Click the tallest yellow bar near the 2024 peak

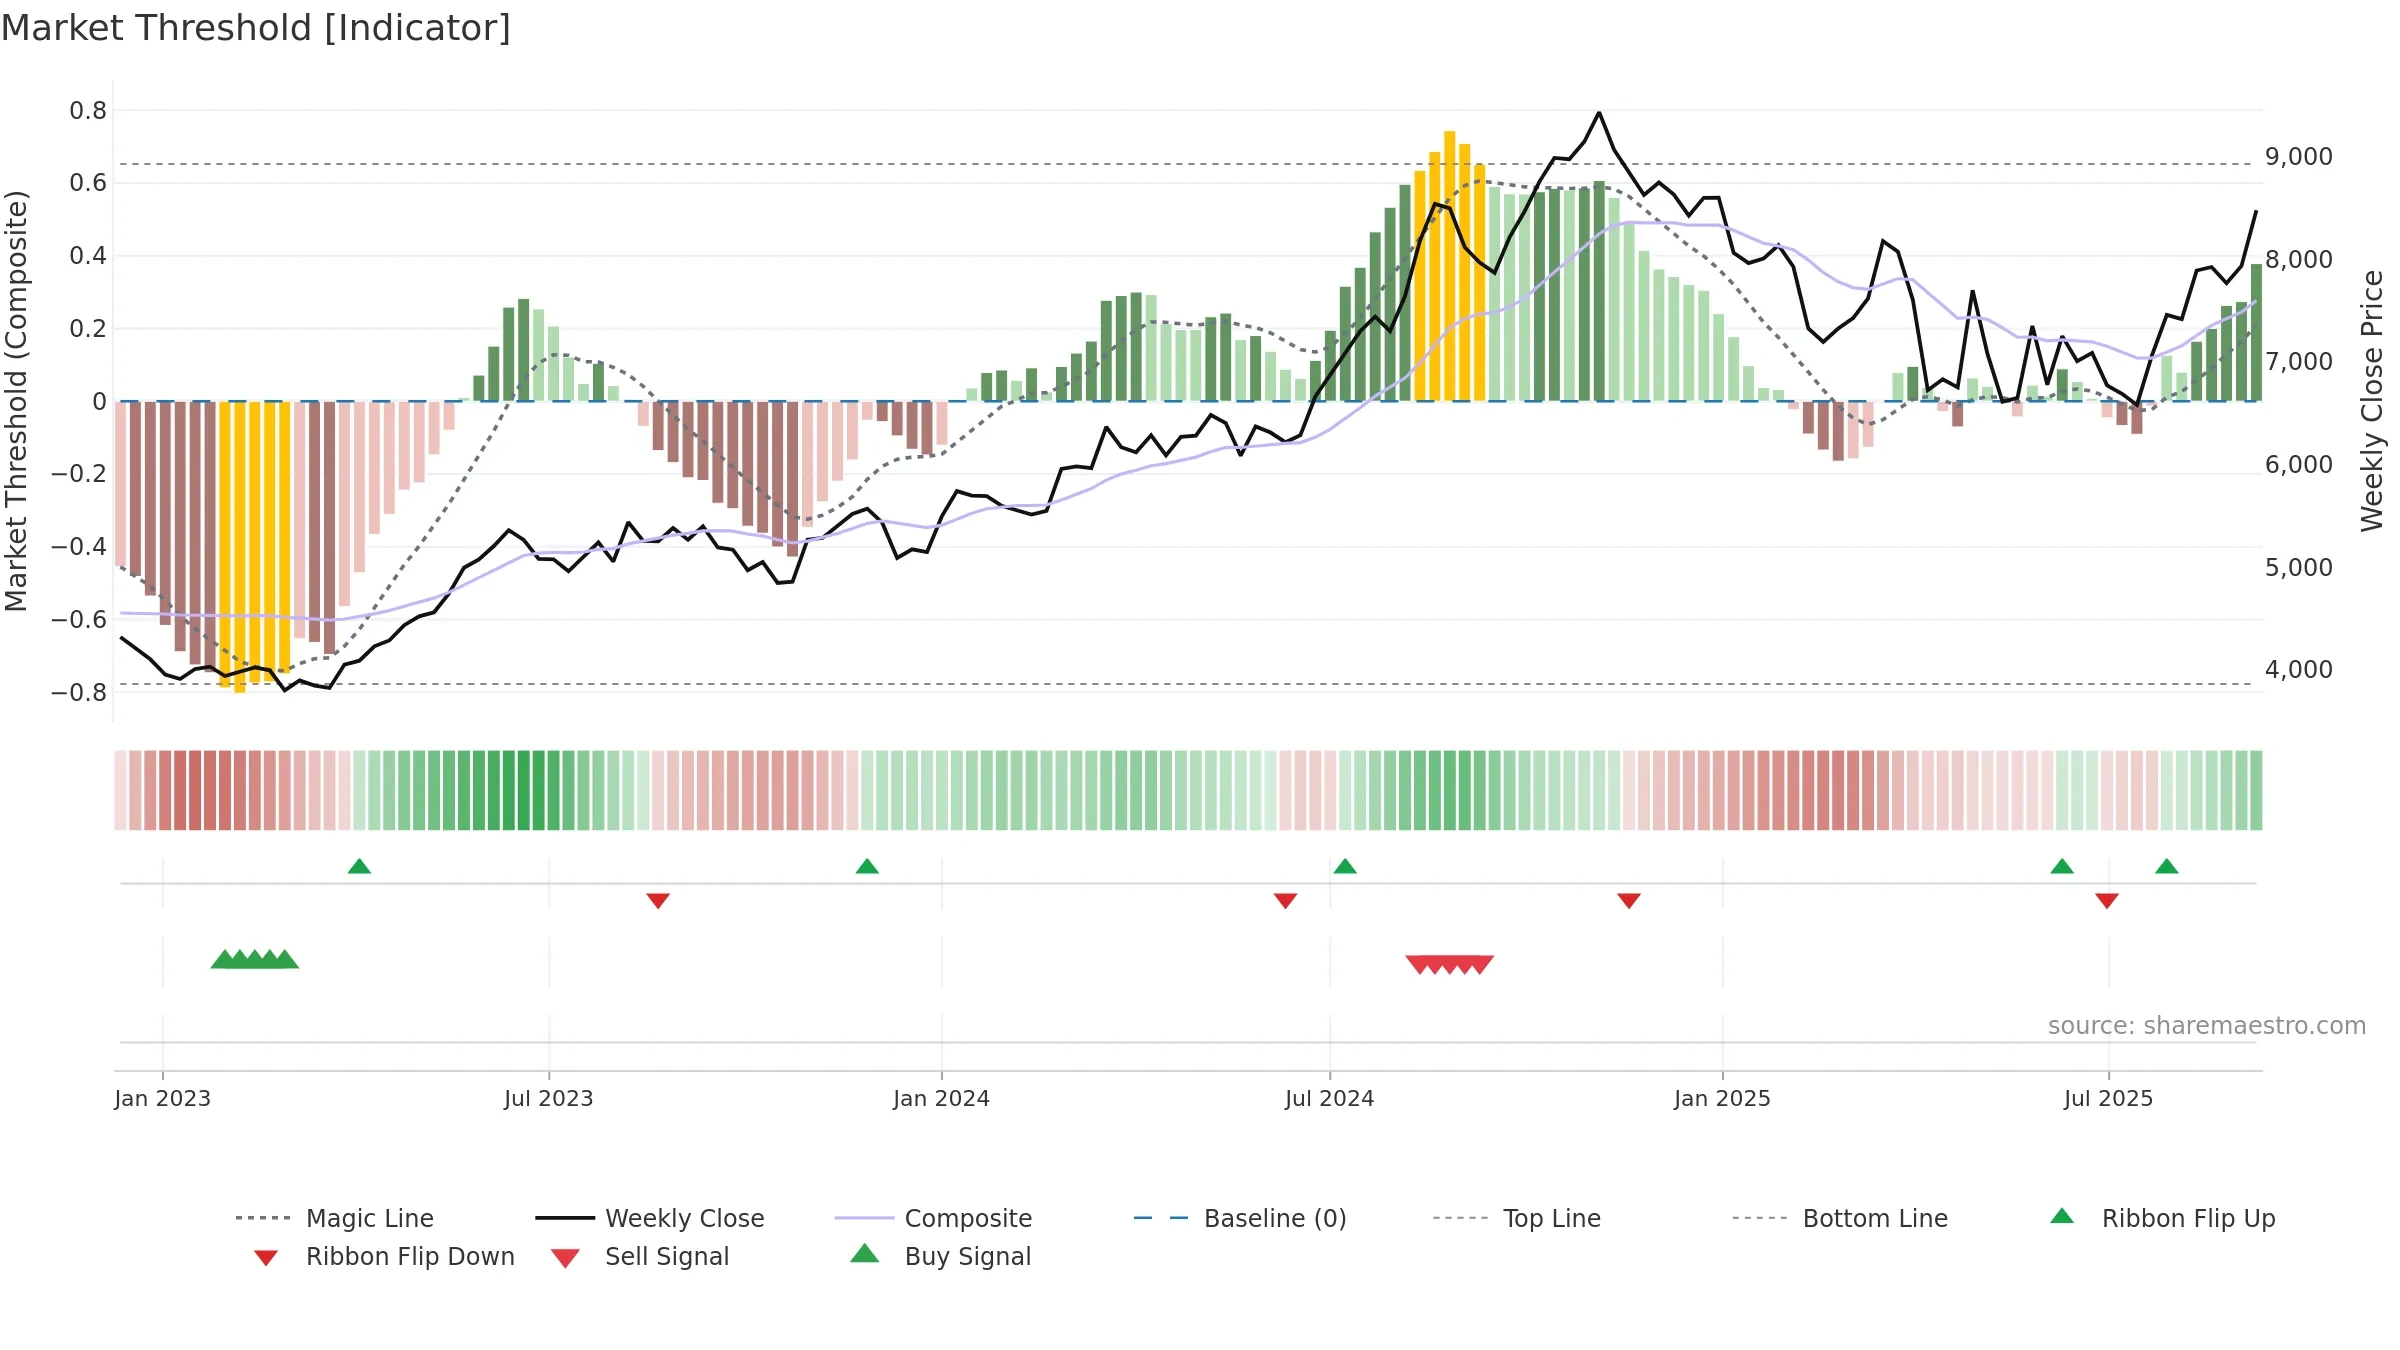point(1450,266)
